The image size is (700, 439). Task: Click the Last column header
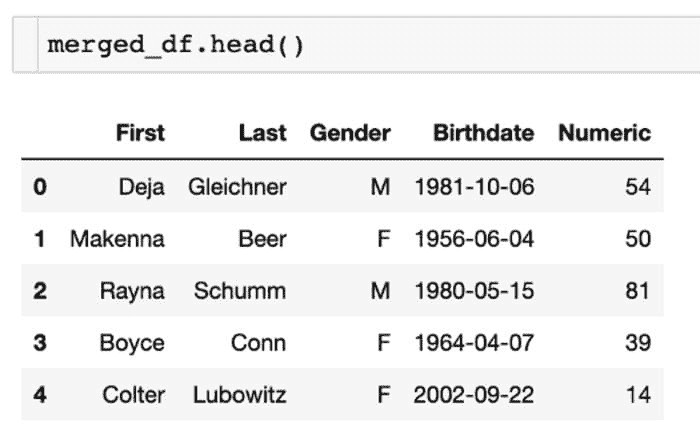(x=262, y=133)
